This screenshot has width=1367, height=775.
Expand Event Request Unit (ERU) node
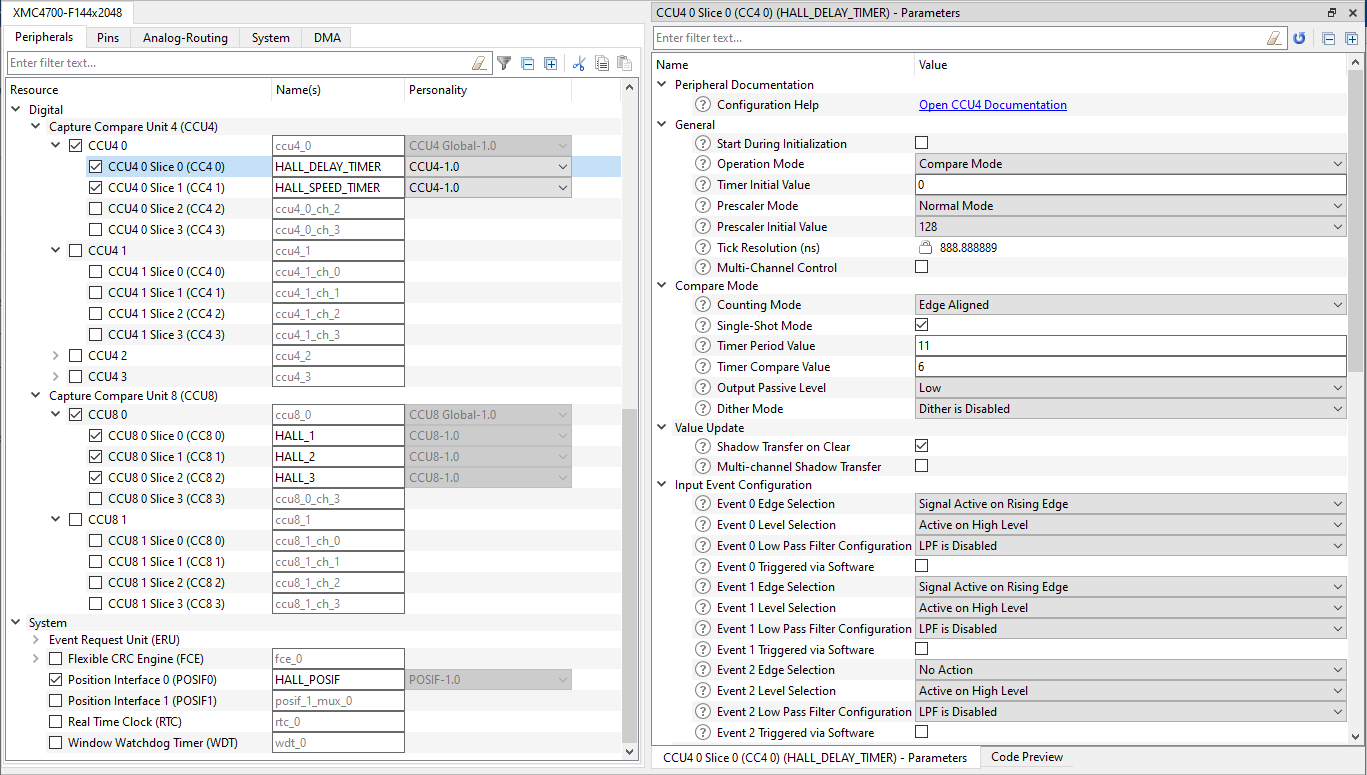[36, 640]
